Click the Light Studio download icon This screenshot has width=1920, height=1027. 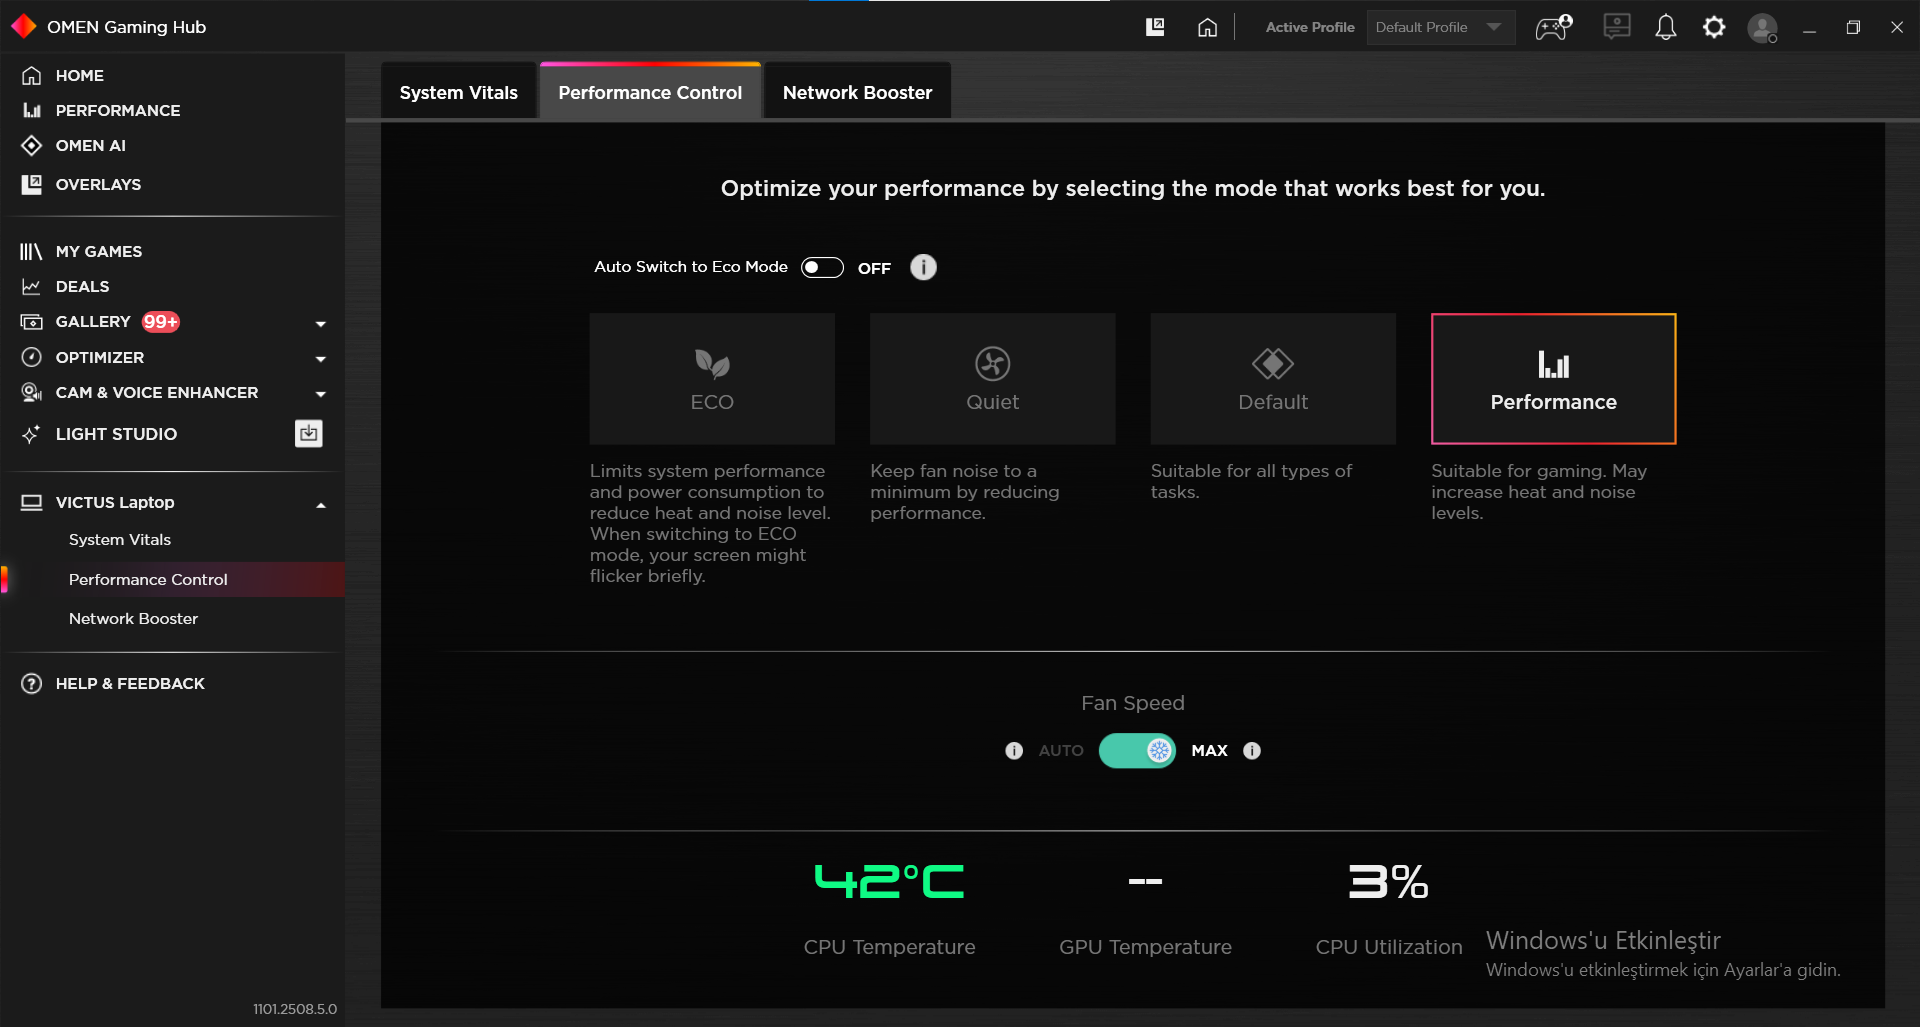(x=309, y=433)
